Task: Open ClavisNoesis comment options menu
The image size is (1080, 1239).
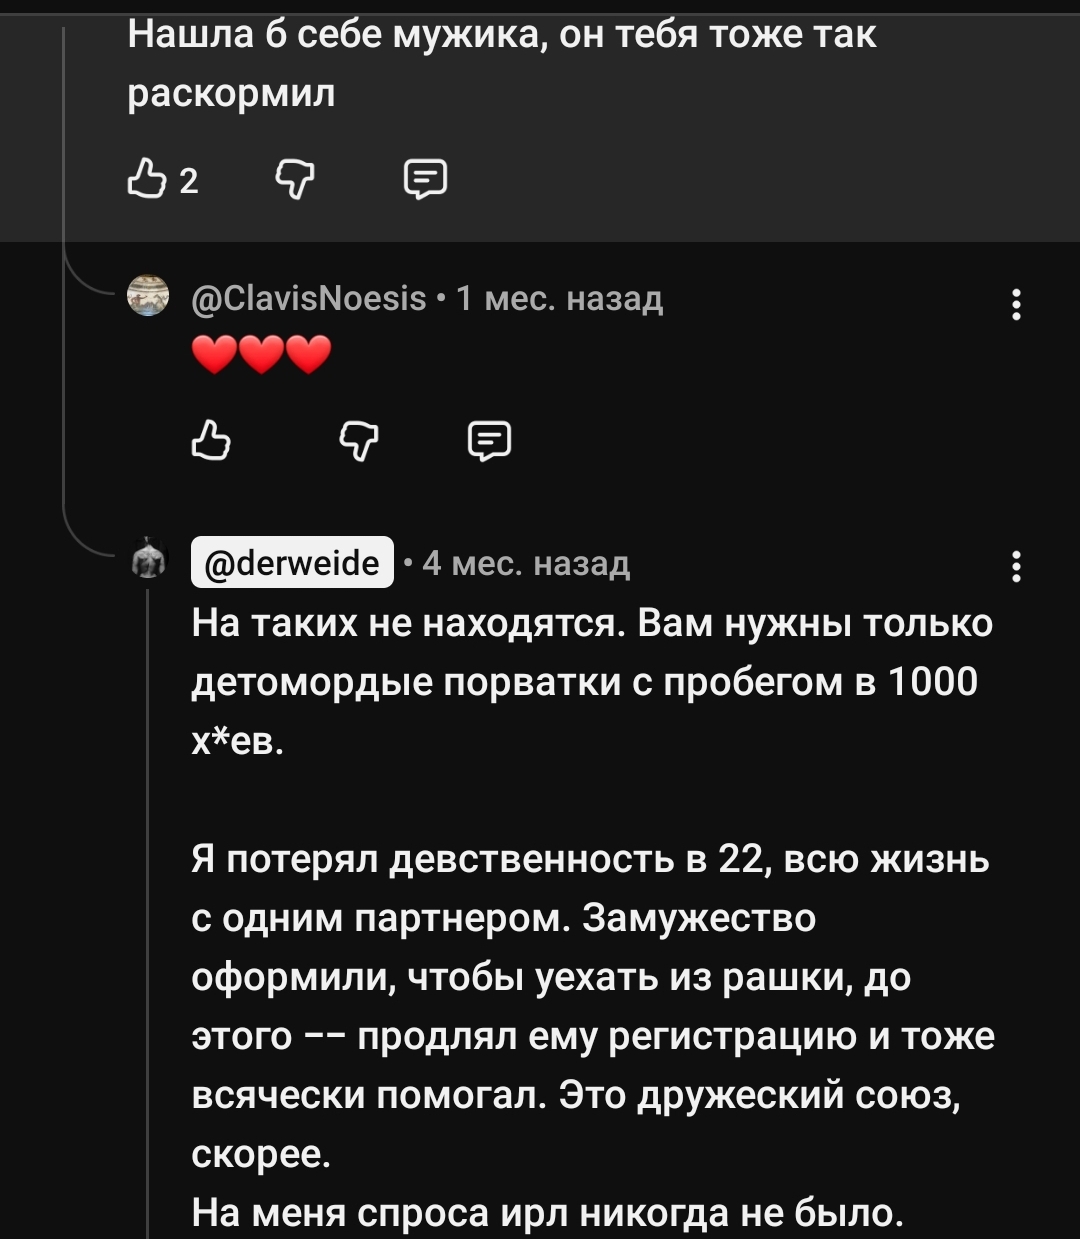Action: (x=1016, y=303)
